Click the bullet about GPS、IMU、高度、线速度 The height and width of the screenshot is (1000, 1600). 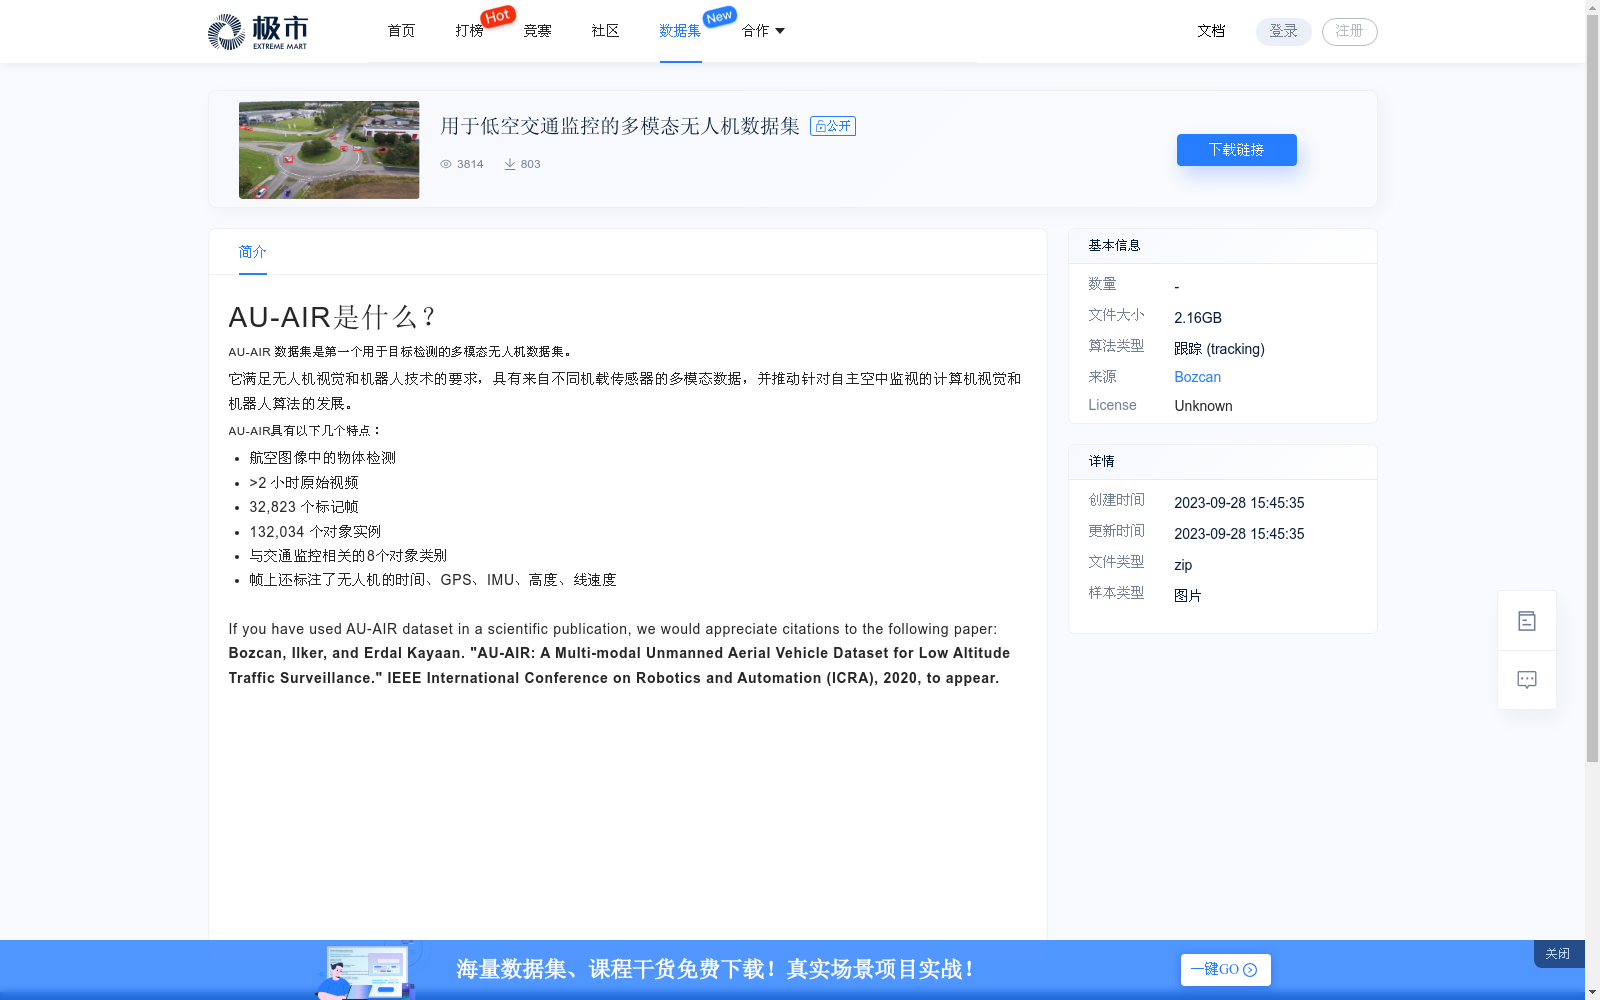pos(433,580)
